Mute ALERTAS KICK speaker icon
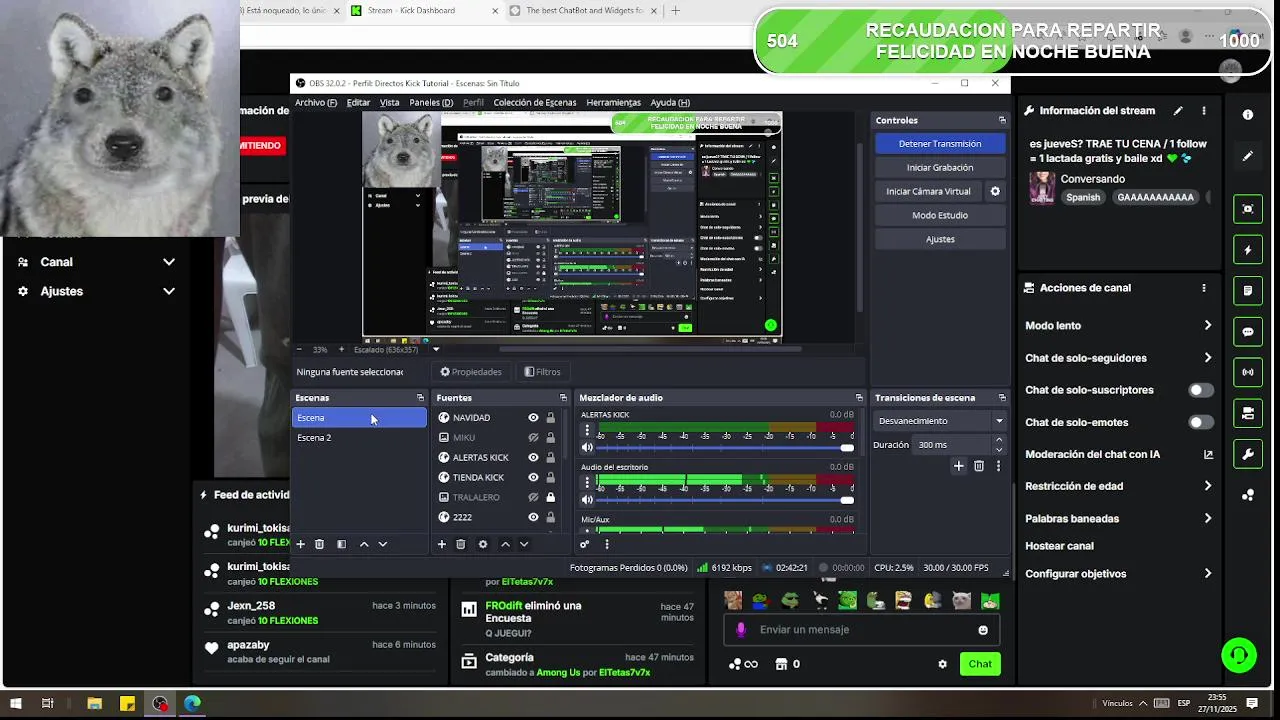 click(587, 447)
